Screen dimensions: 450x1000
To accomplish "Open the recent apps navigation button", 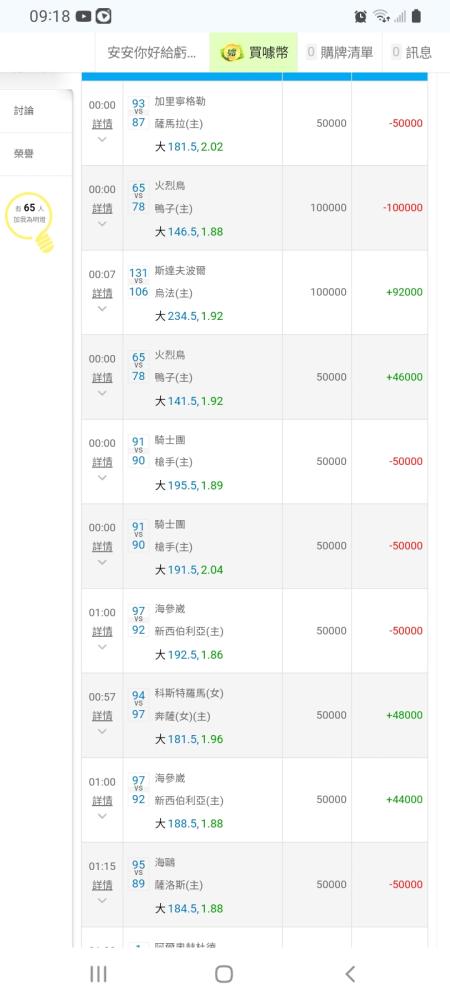I will (98, 973).
